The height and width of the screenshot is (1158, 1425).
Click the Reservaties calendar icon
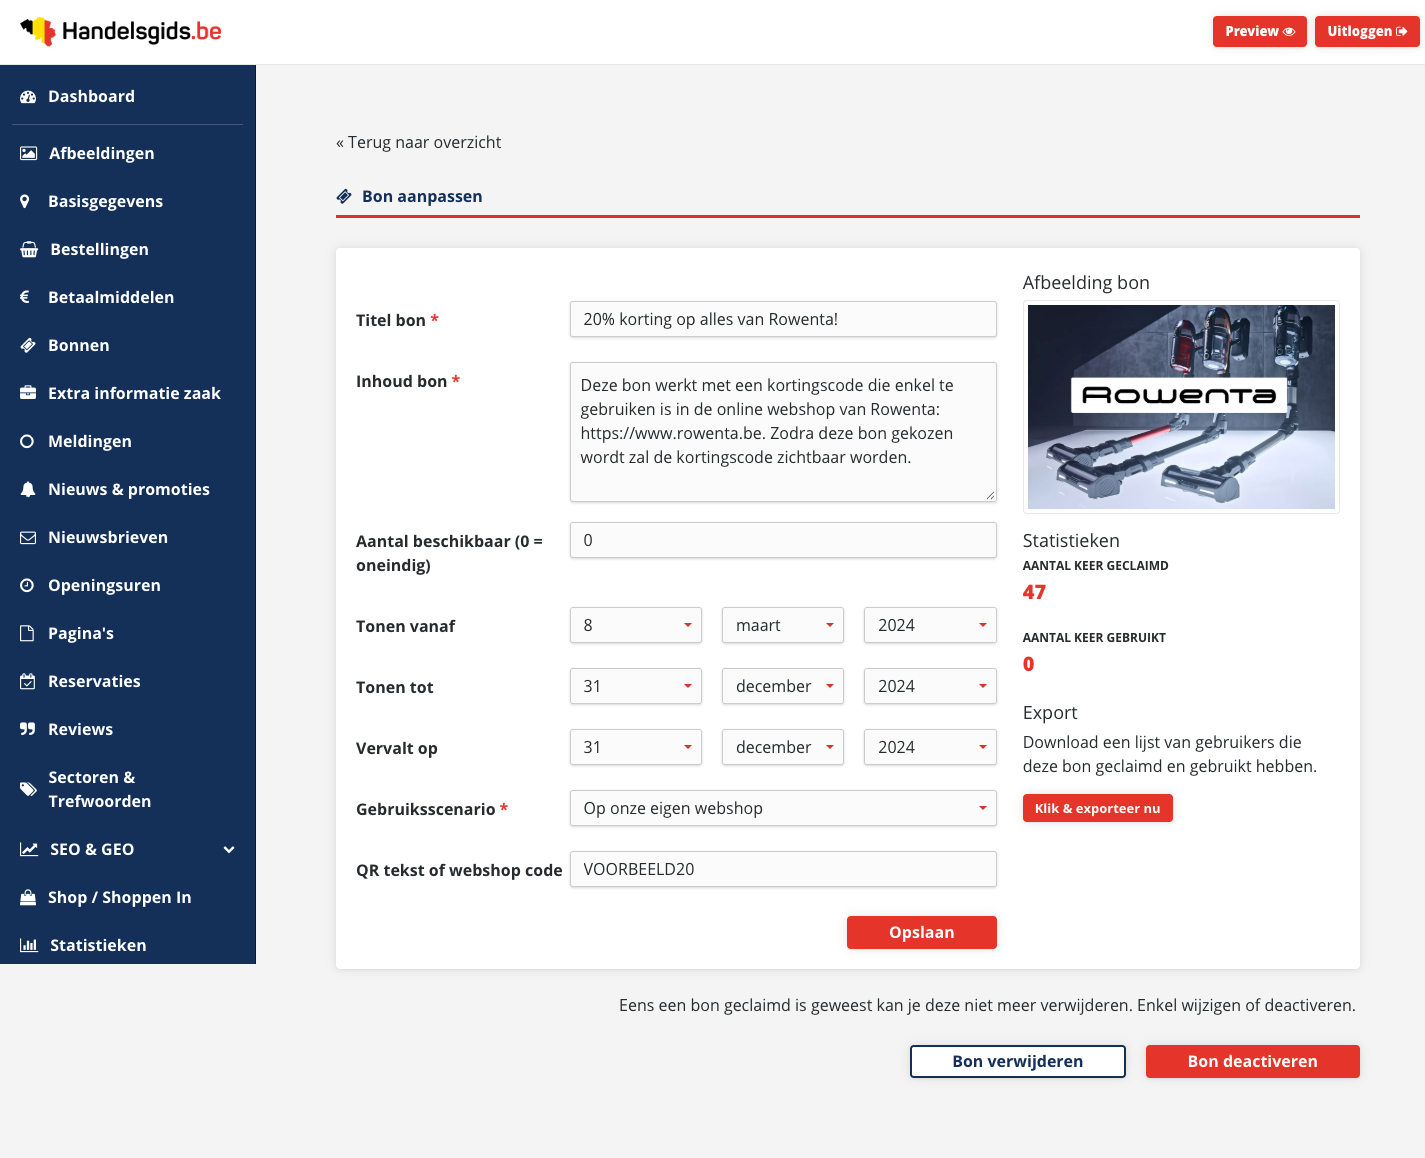click(x=28, y=681)
